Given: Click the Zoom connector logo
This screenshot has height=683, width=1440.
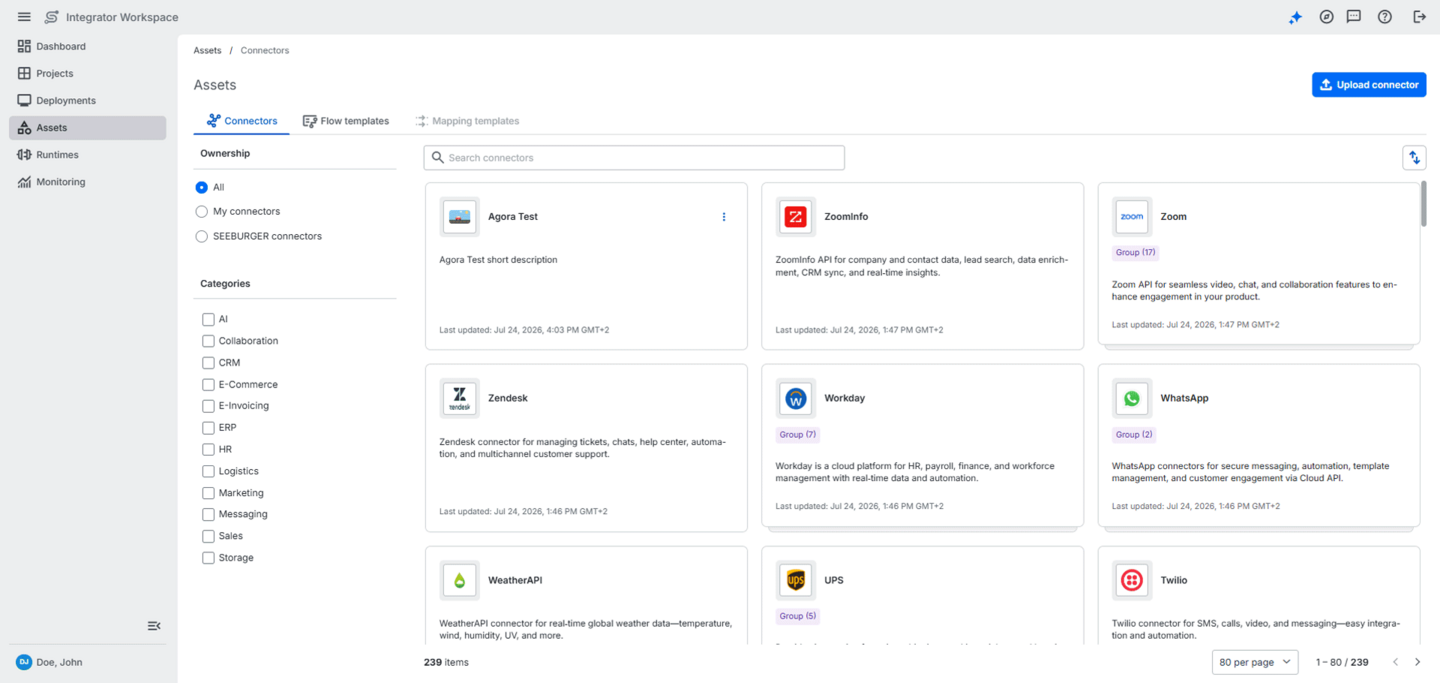Looking at the screenshot, I should point(1132,217).
